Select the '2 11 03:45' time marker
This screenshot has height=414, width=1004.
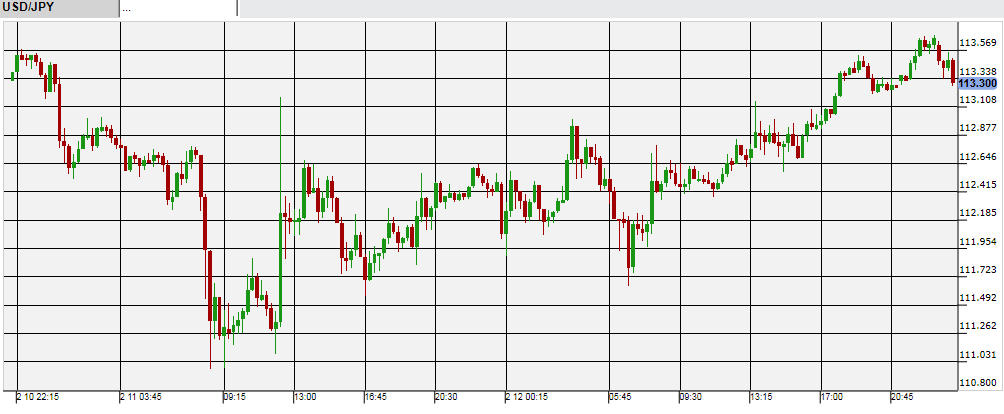point(143,397)
